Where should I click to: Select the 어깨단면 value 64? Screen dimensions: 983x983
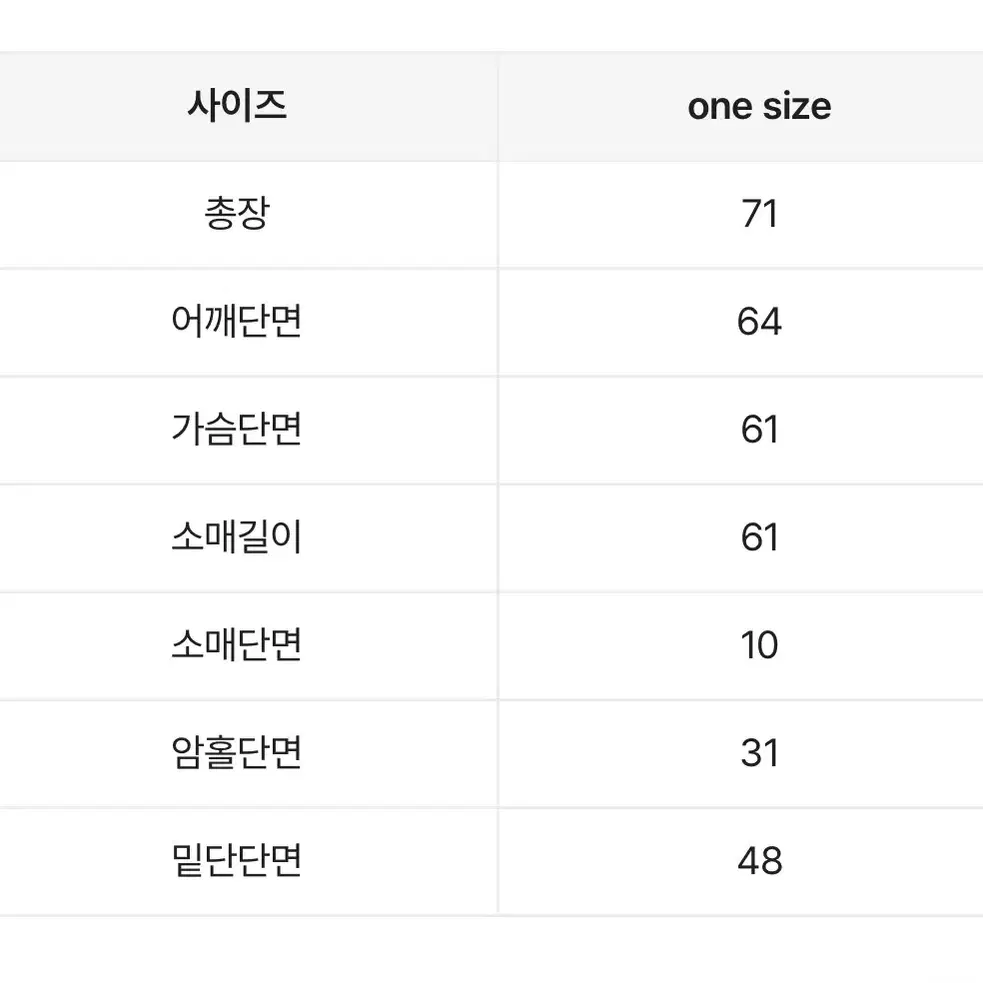click(x=759, y=322)
